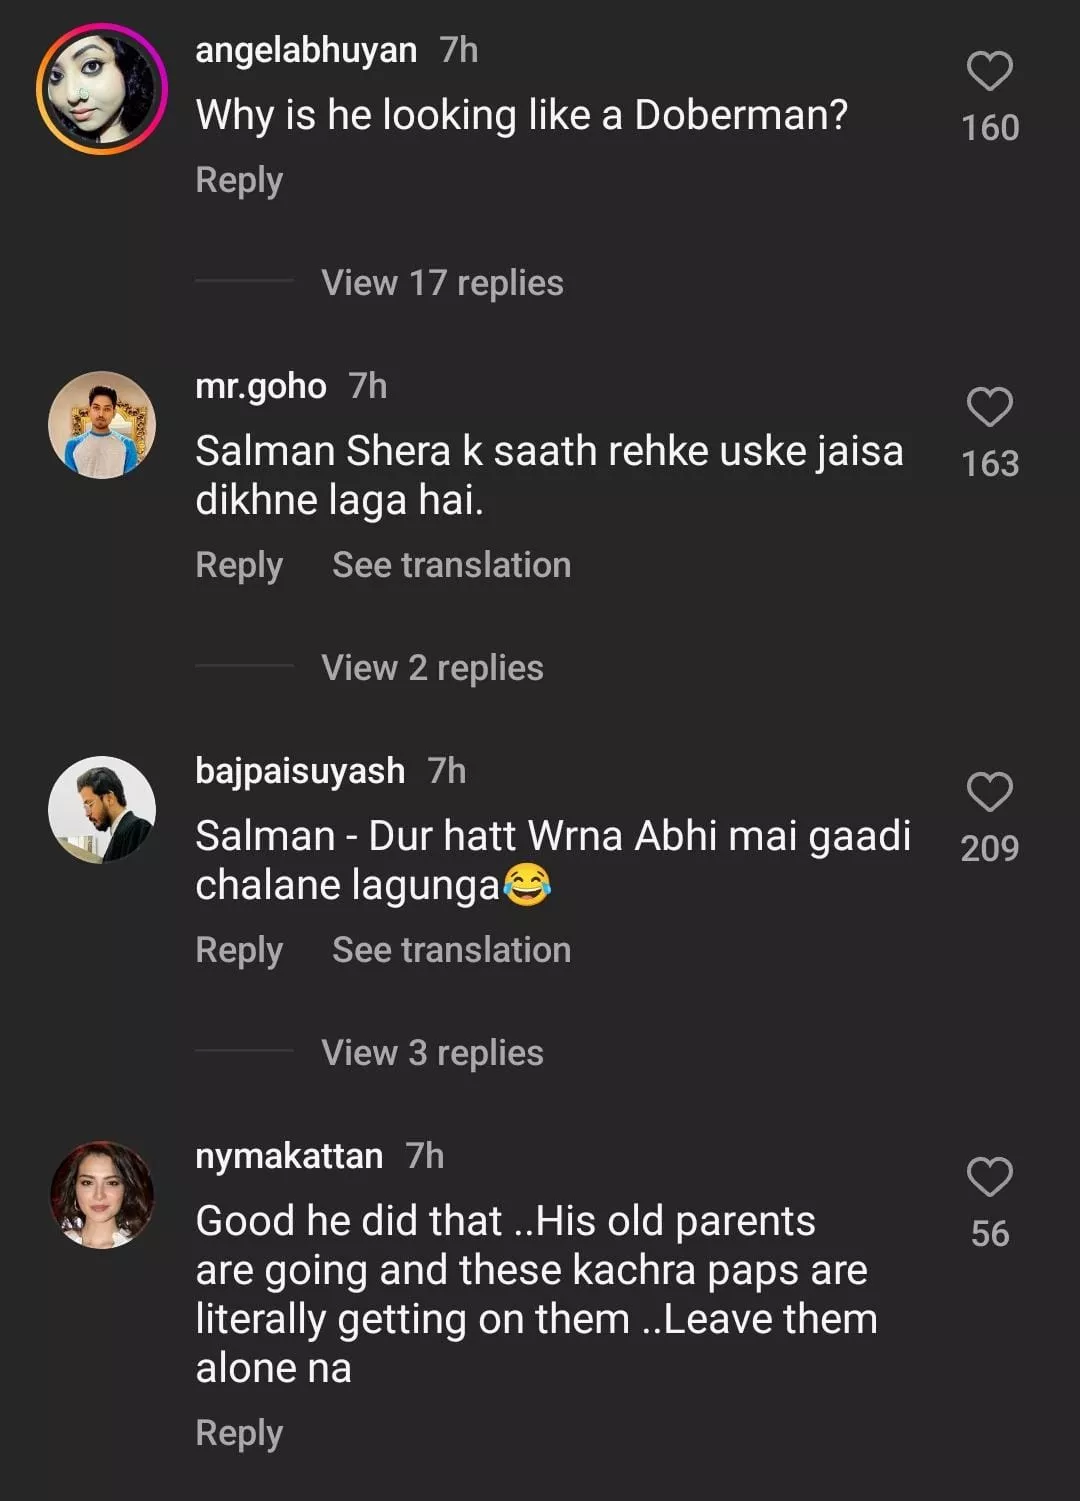Screen dimensions: 1080x1501
Task: See translation of mr.goho's comment
Action: click(451, 566)
